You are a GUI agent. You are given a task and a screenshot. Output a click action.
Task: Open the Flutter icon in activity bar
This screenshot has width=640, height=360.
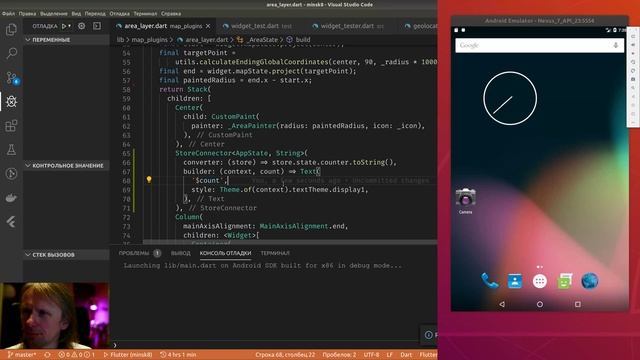pos(11,222)
